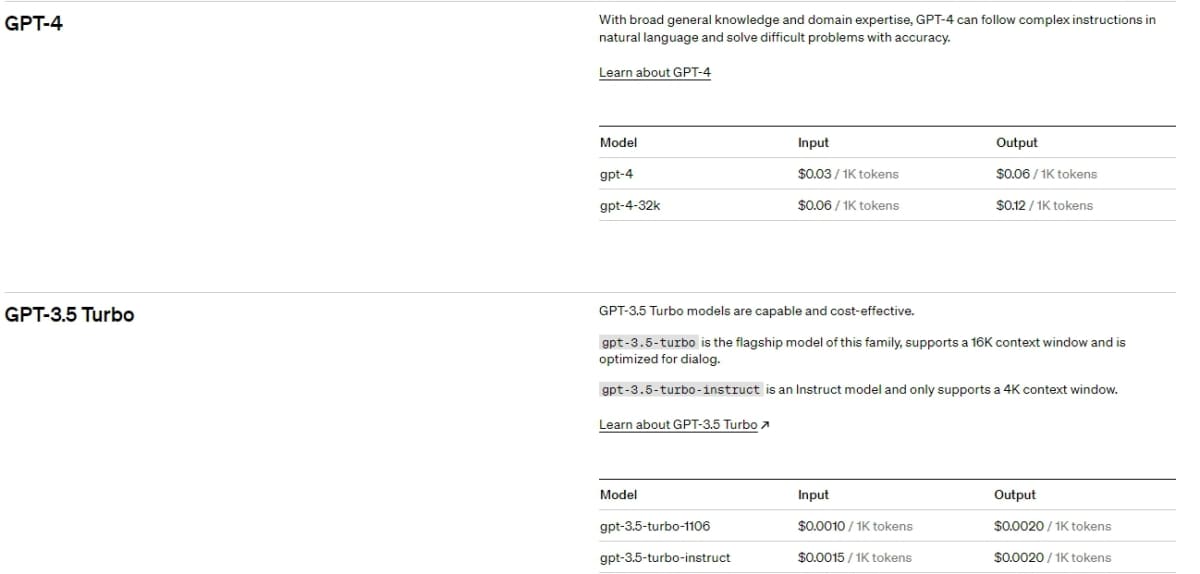This screenshot has width=1200, height=574.
Task: Click the Output column header in GPT-4 table
Action: click(1016, 142)
